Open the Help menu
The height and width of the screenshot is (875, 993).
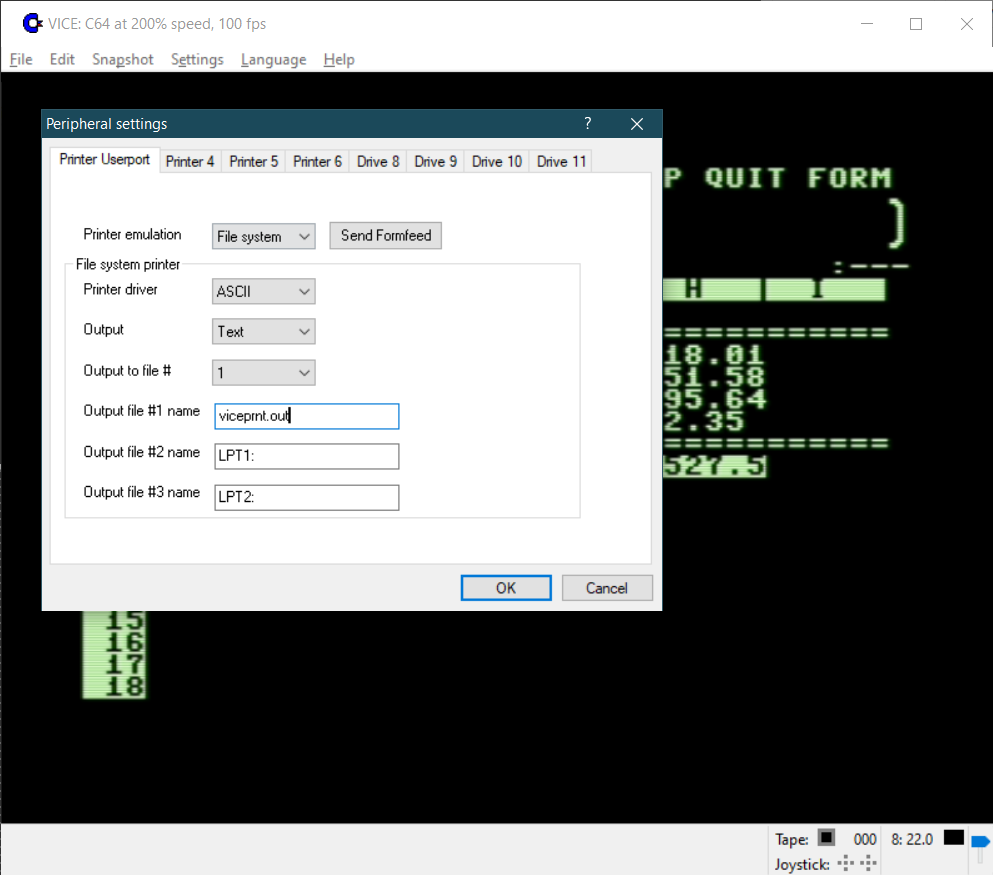coord(339,60)
